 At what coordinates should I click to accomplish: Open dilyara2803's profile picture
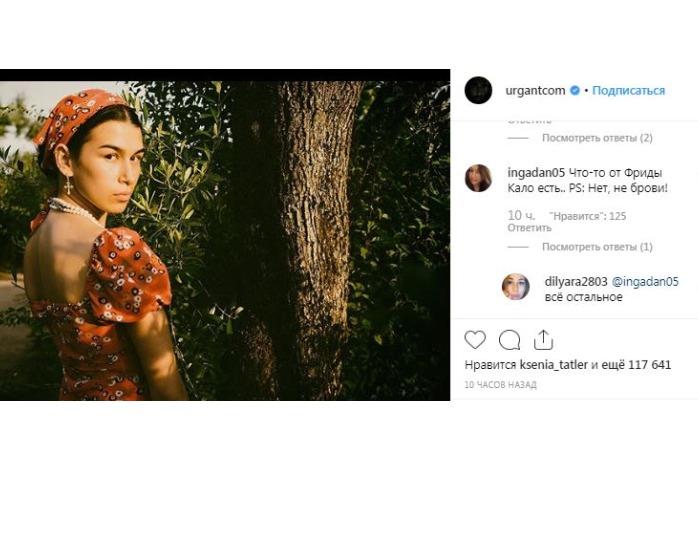point(515,287)
